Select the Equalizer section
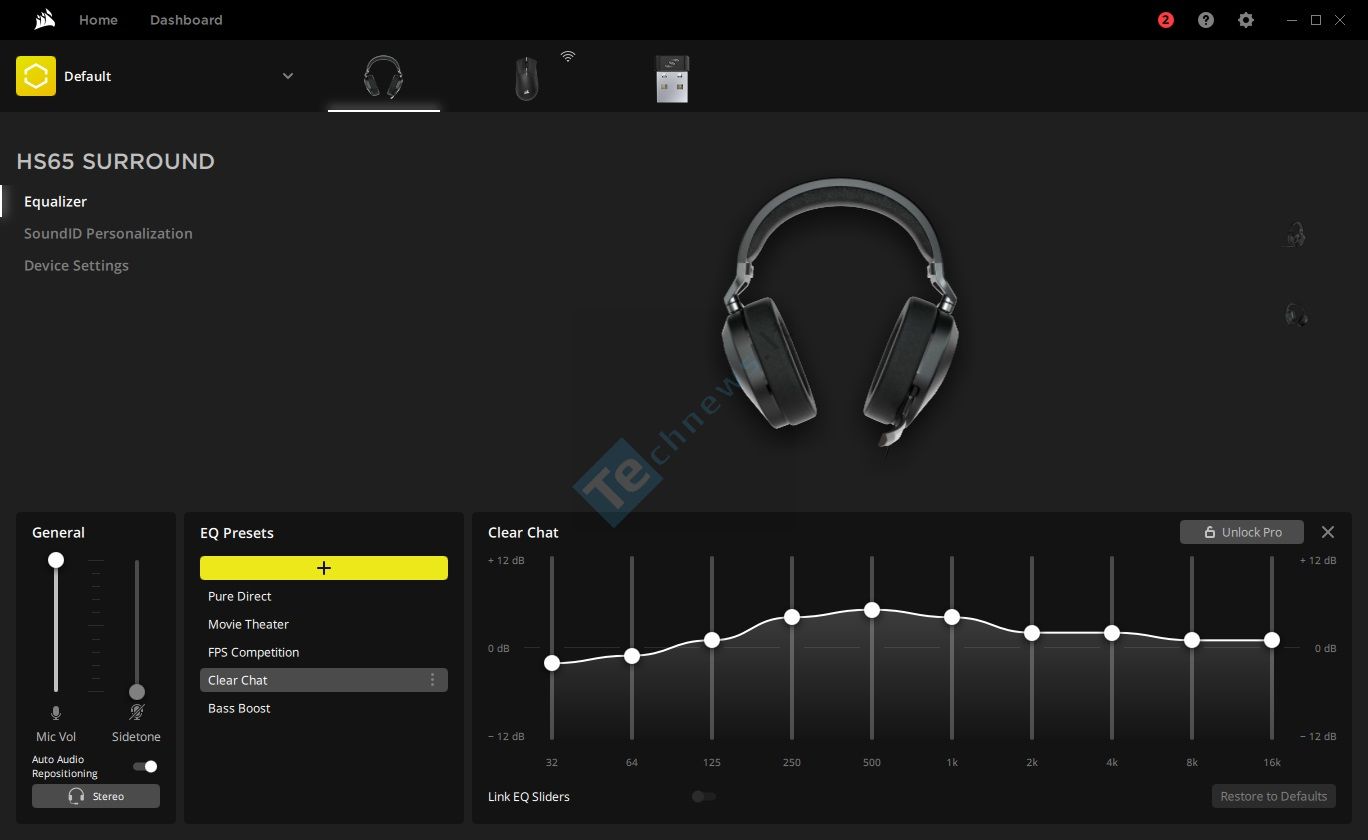Viewport: 1368px width, 840px height. pyautogui.click(x=56, y=201)
